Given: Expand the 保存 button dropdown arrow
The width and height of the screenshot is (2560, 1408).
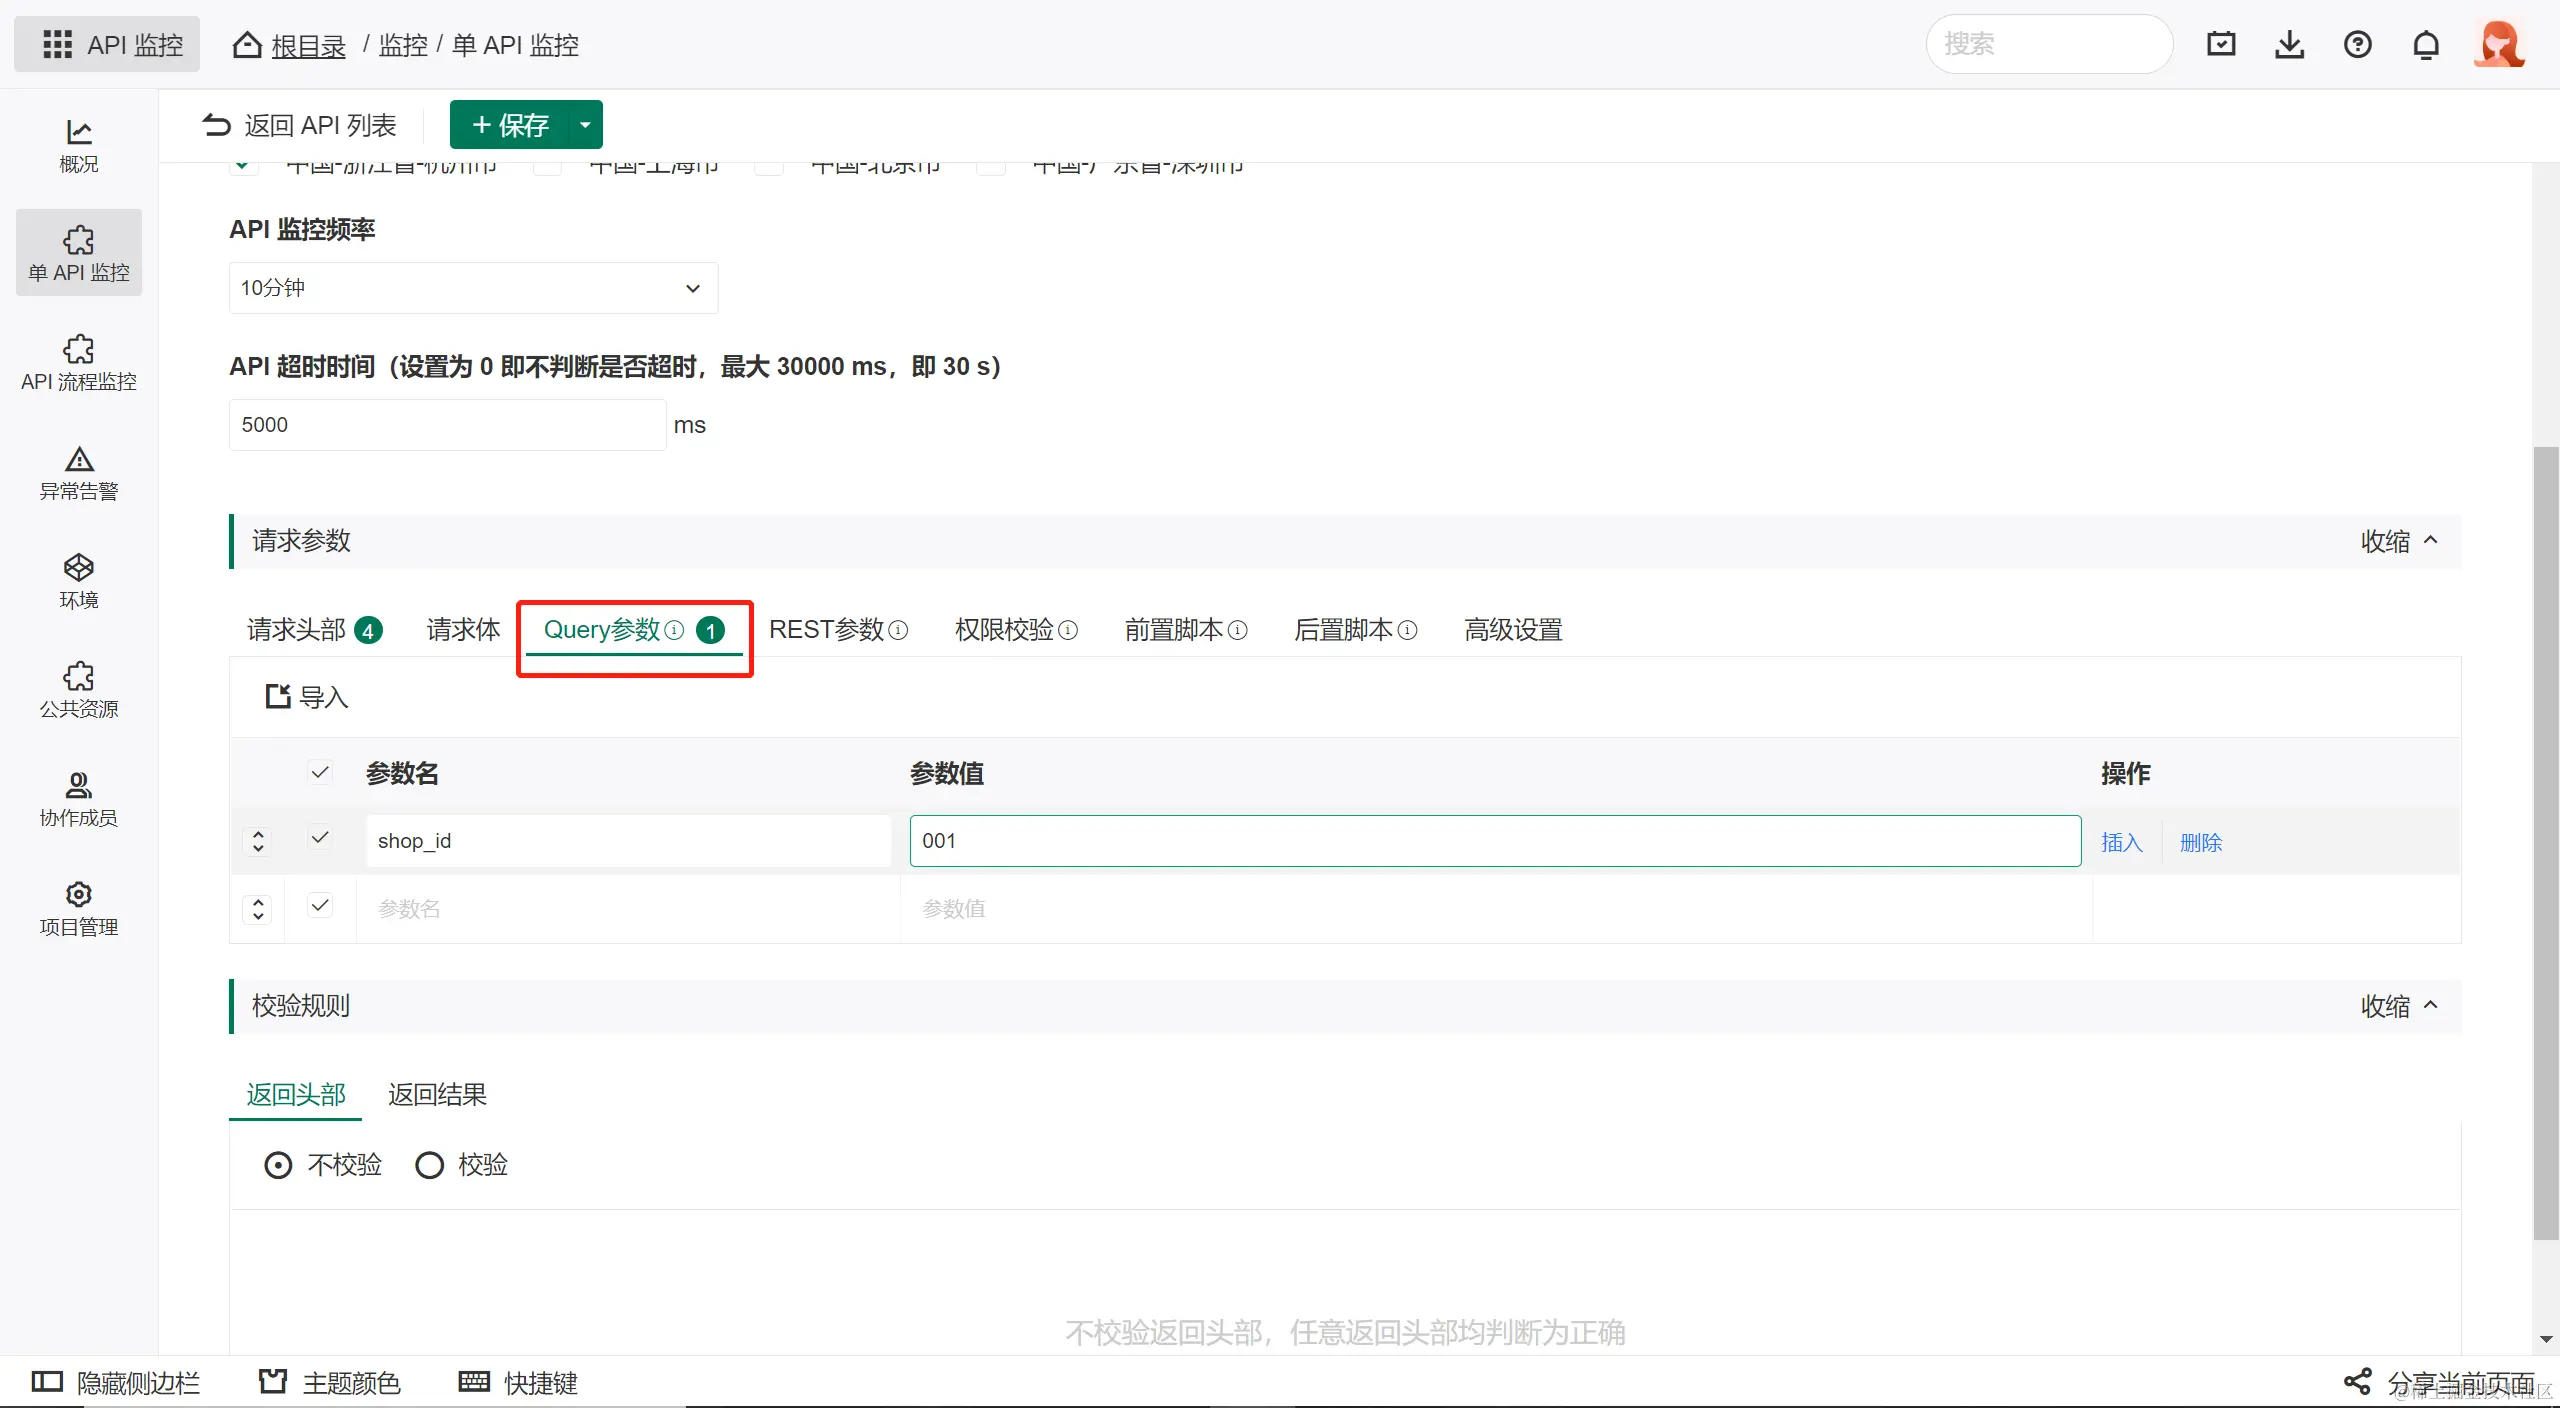Looking at the screenshot, I should (585, 125).
